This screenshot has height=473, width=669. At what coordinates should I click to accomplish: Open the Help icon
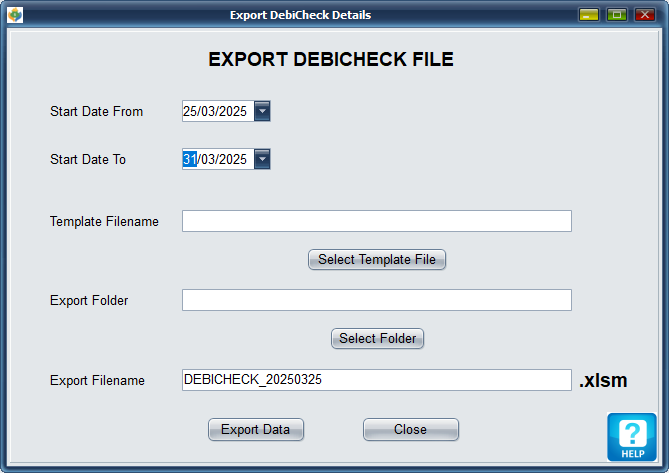pos(631,437)
